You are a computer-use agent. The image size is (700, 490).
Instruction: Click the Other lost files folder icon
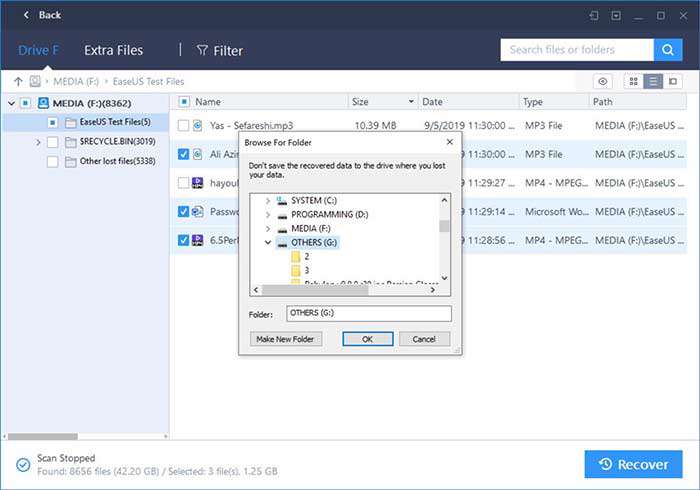[71, 162]
